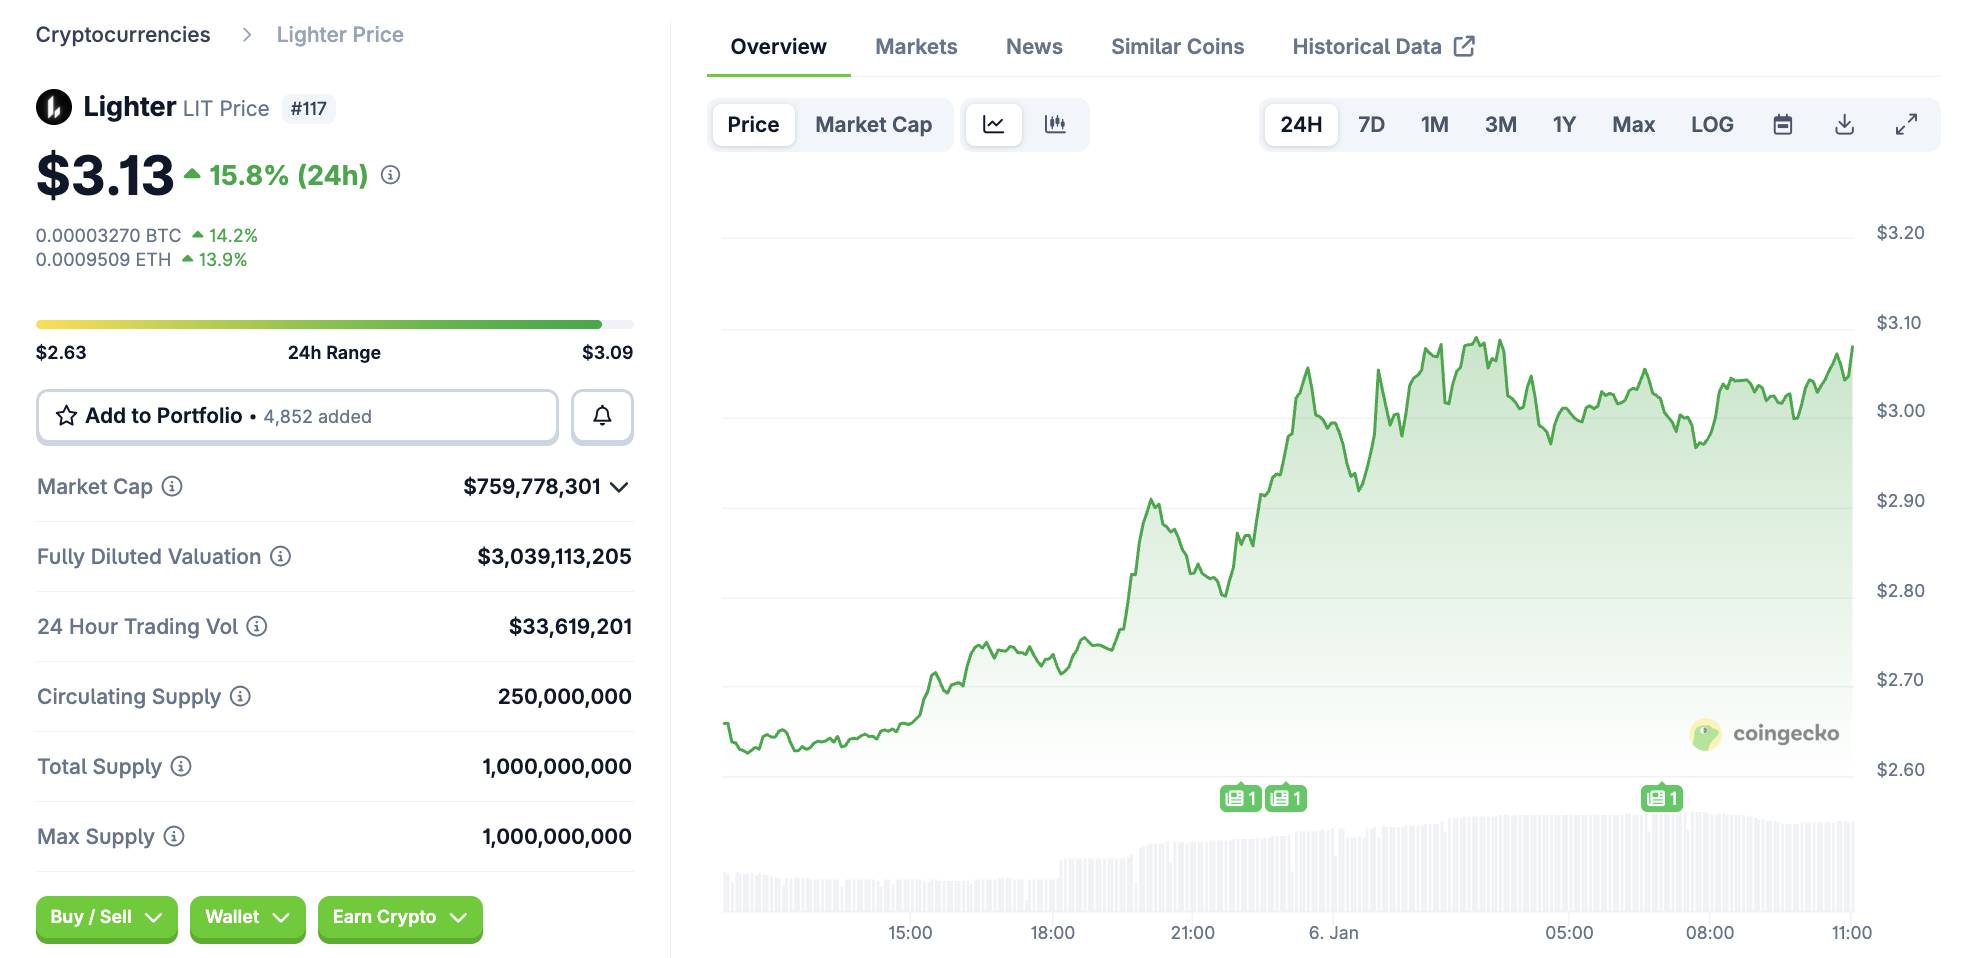1964x958 pixels.
Task: Open the Buy / Sell dropdown
Action: point(106,917)
